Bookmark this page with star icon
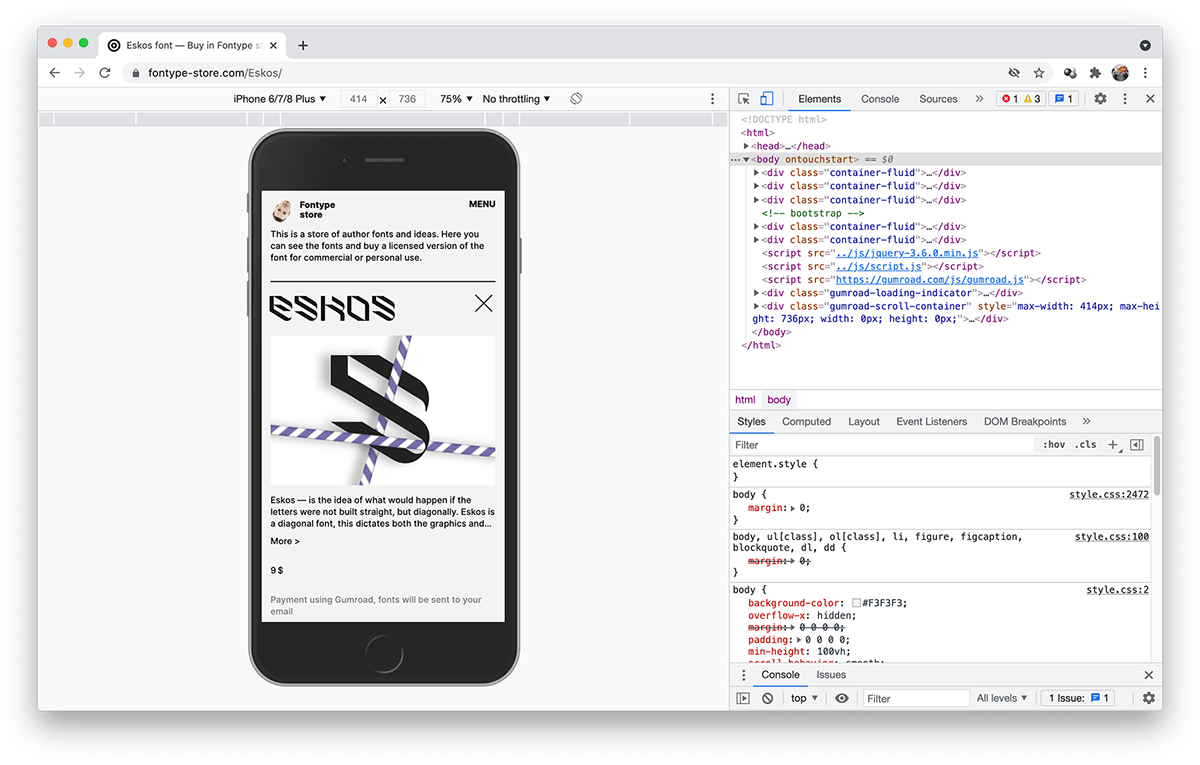Image resolution: width=1200 pixels, height=765 pixels. (x=1039, y=73)
